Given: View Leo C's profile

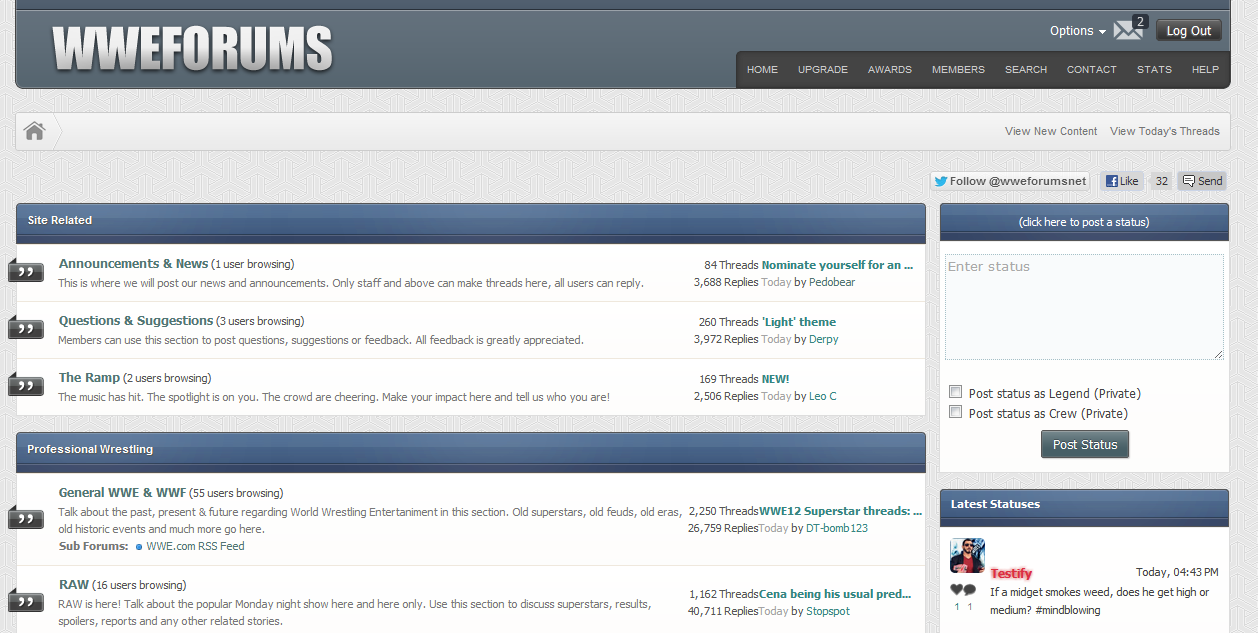Looking at the screenshot, I should [x=823, y=396].
